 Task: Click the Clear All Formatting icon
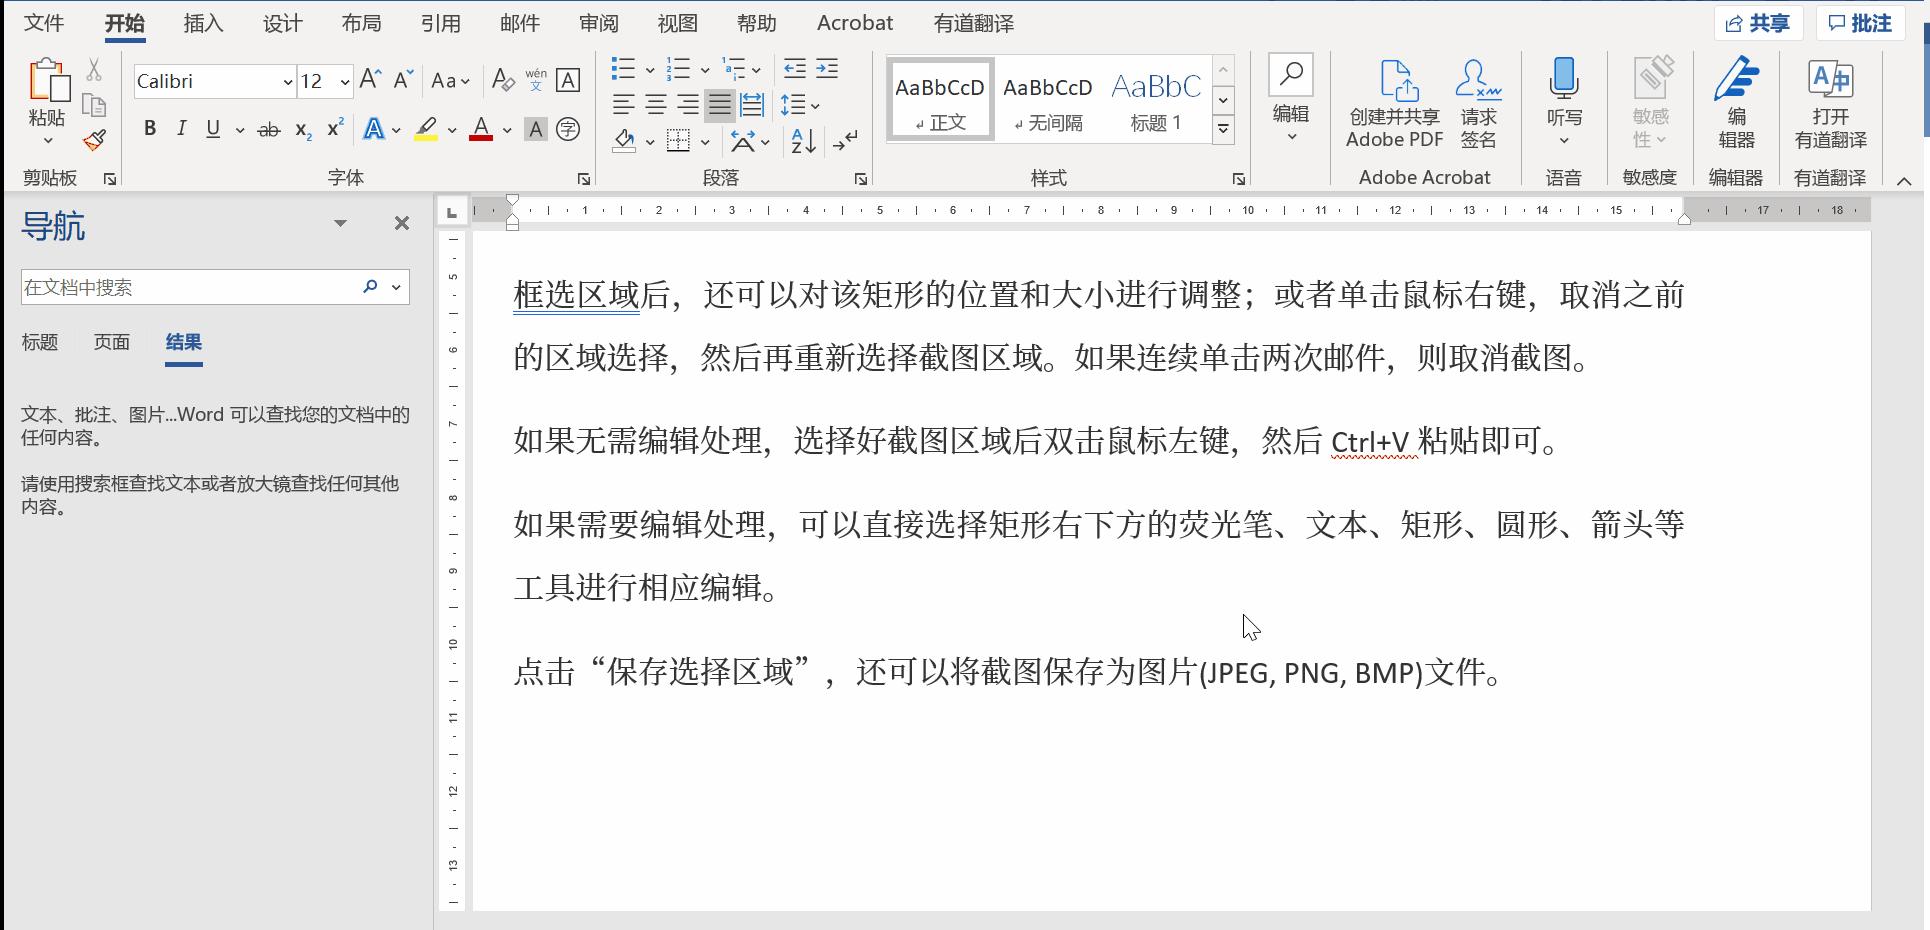pos(503,80)
